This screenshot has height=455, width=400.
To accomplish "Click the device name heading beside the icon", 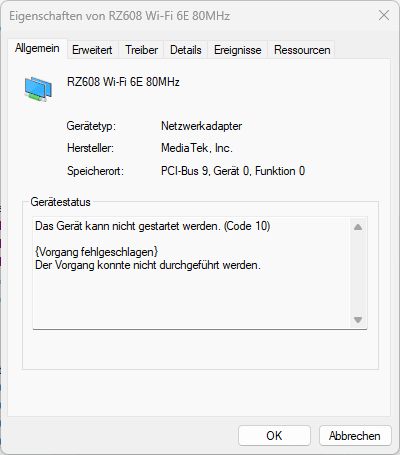I will tap(123, 82).
